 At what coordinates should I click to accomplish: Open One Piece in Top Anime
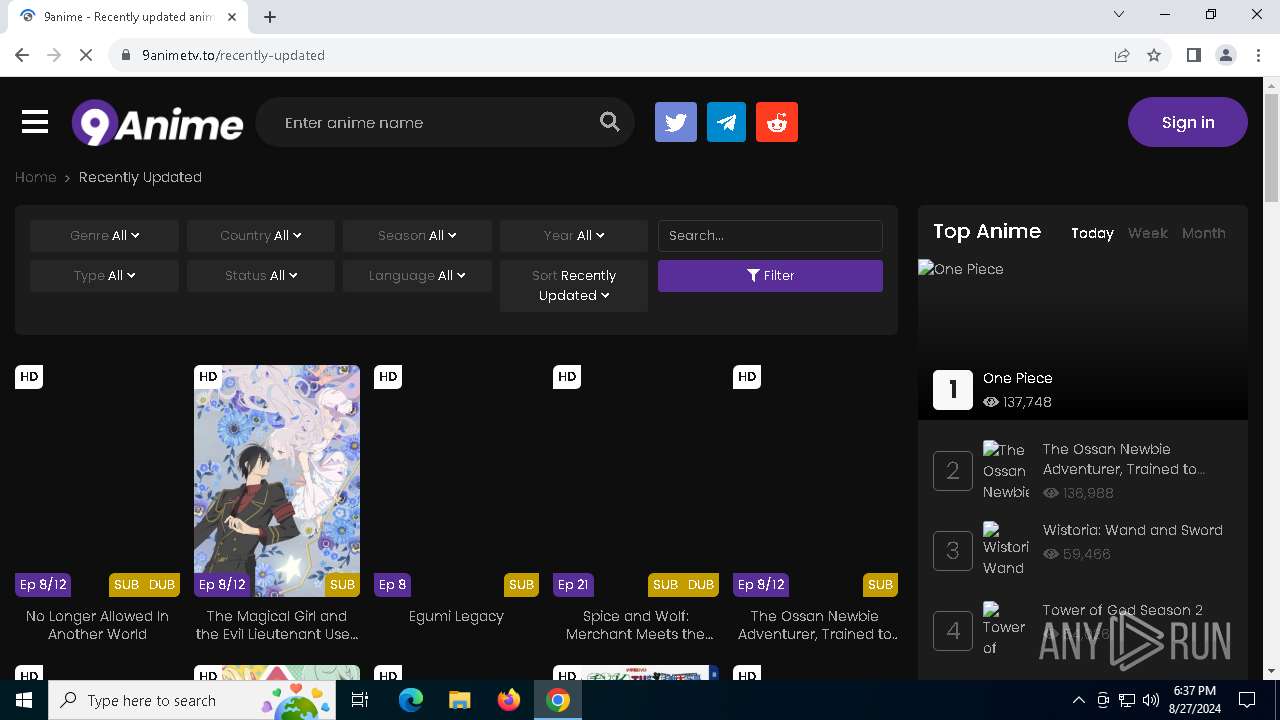pos(1017,378)
